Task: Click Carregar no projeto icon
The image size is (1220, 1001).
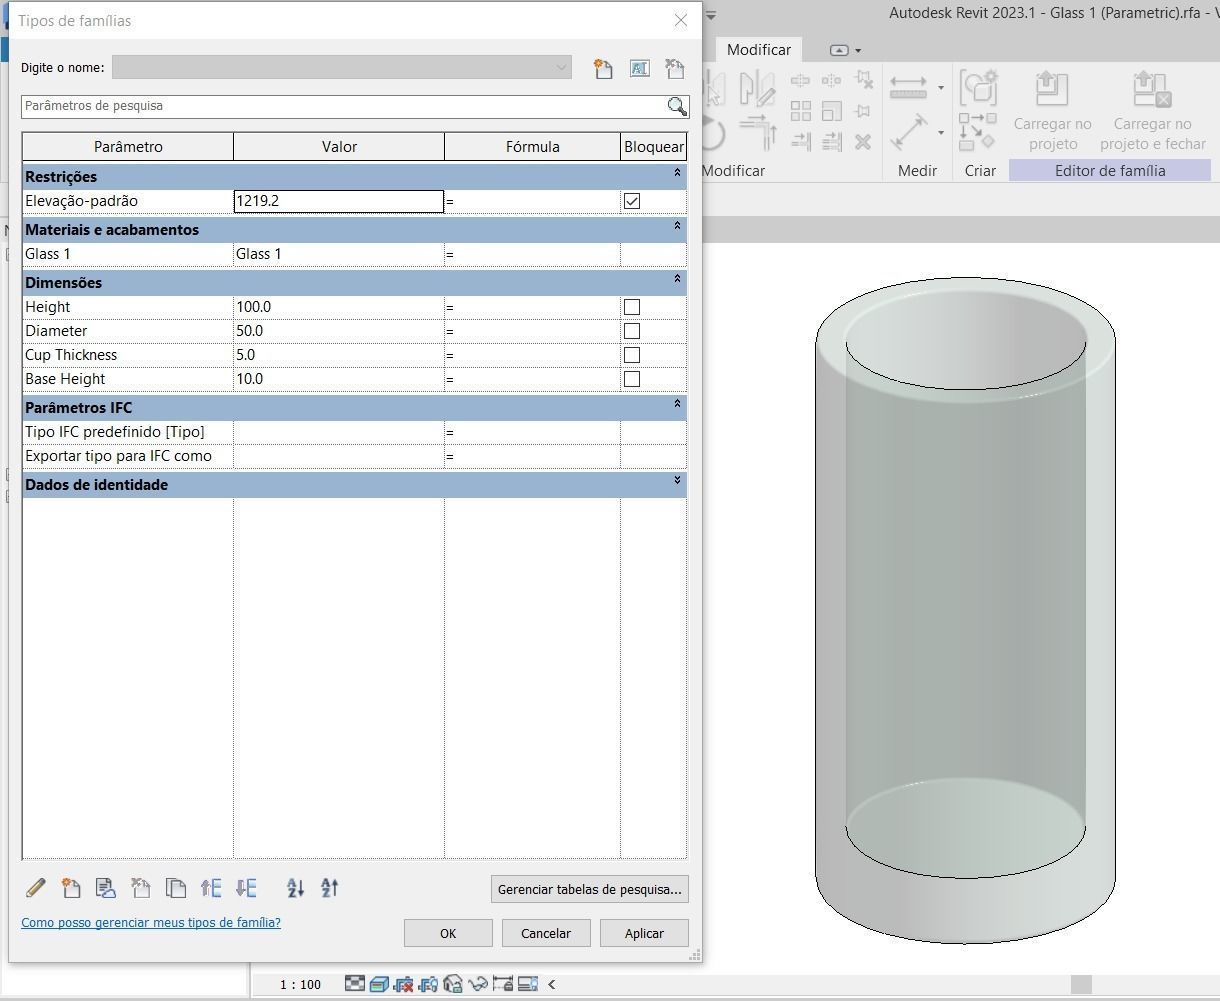Action: (1052, 90)
